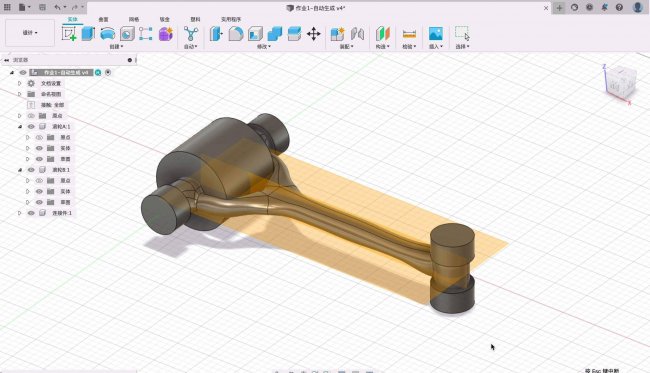
Task: Toggle visibility of 实体 folder under 滚轮A:1
Action: tap(39, 148)
